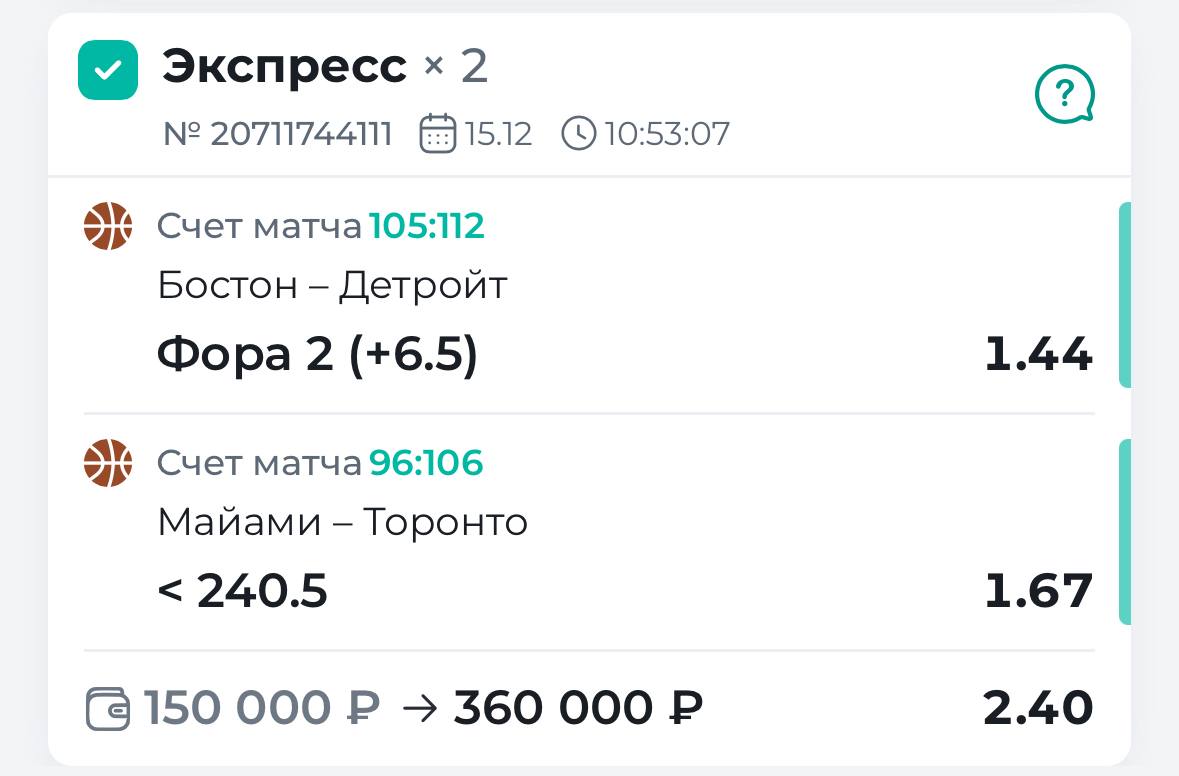The height and width of the screenshot is (776, 1179).
Task: Click the total odds 2.40
Action: tap(1038, 709)
